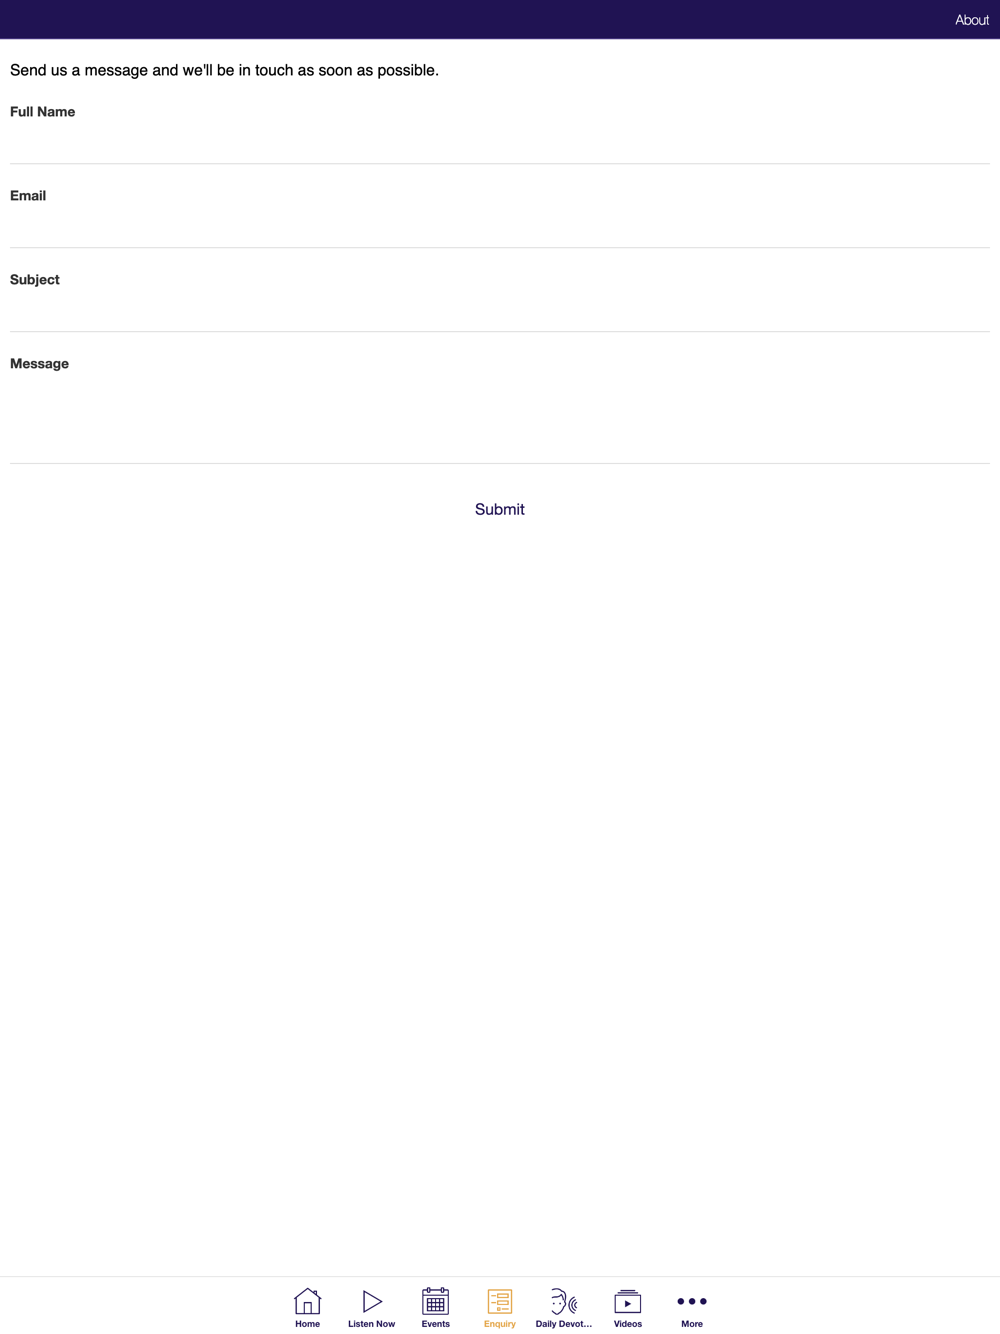
Task: Tap the Home house icon
Action: click(x=307, y=1301)
